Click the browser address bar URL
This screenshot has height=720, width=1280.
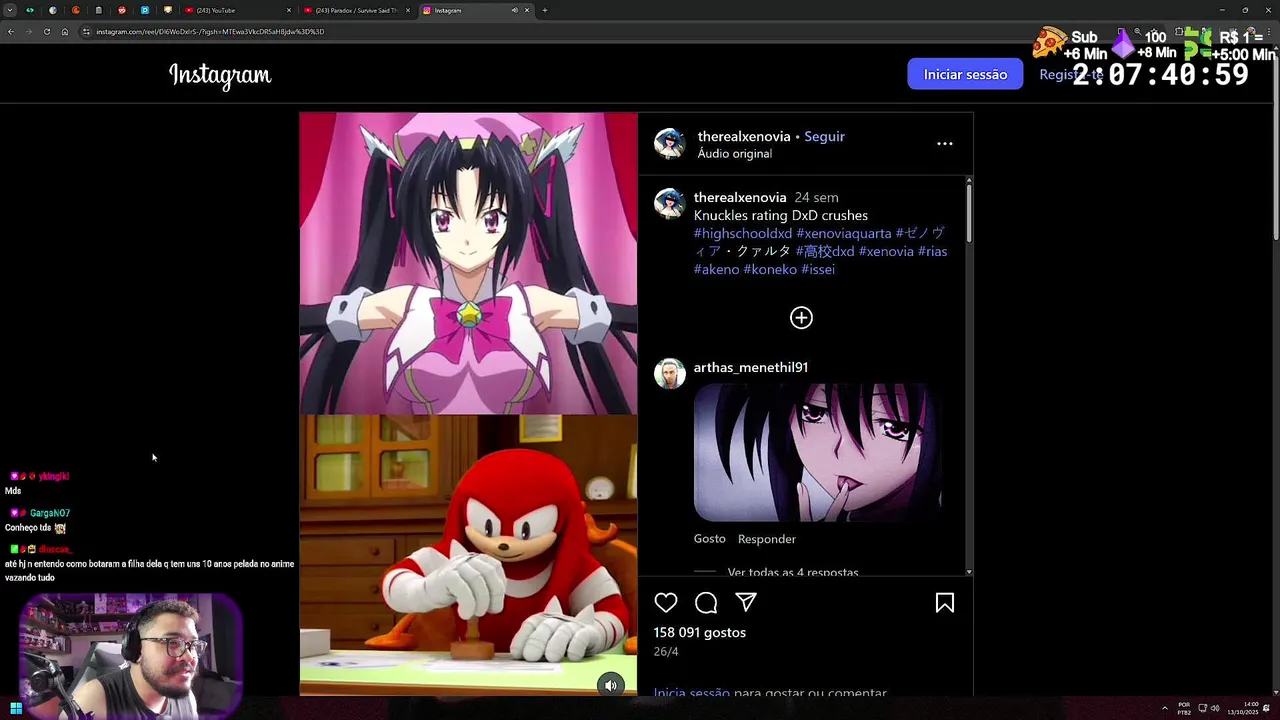click(x=210, y=32)
